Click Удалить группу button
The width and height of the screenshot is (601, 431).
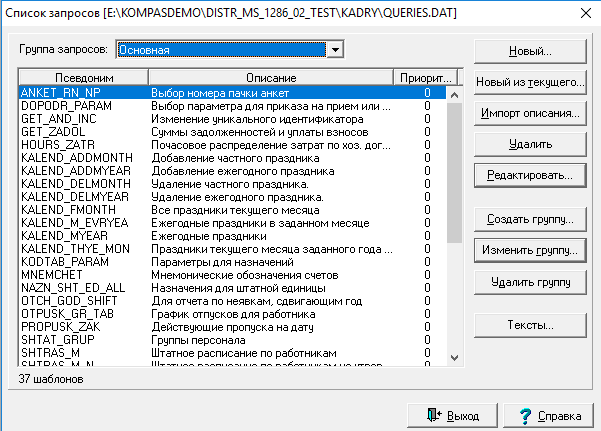[530, 283]
